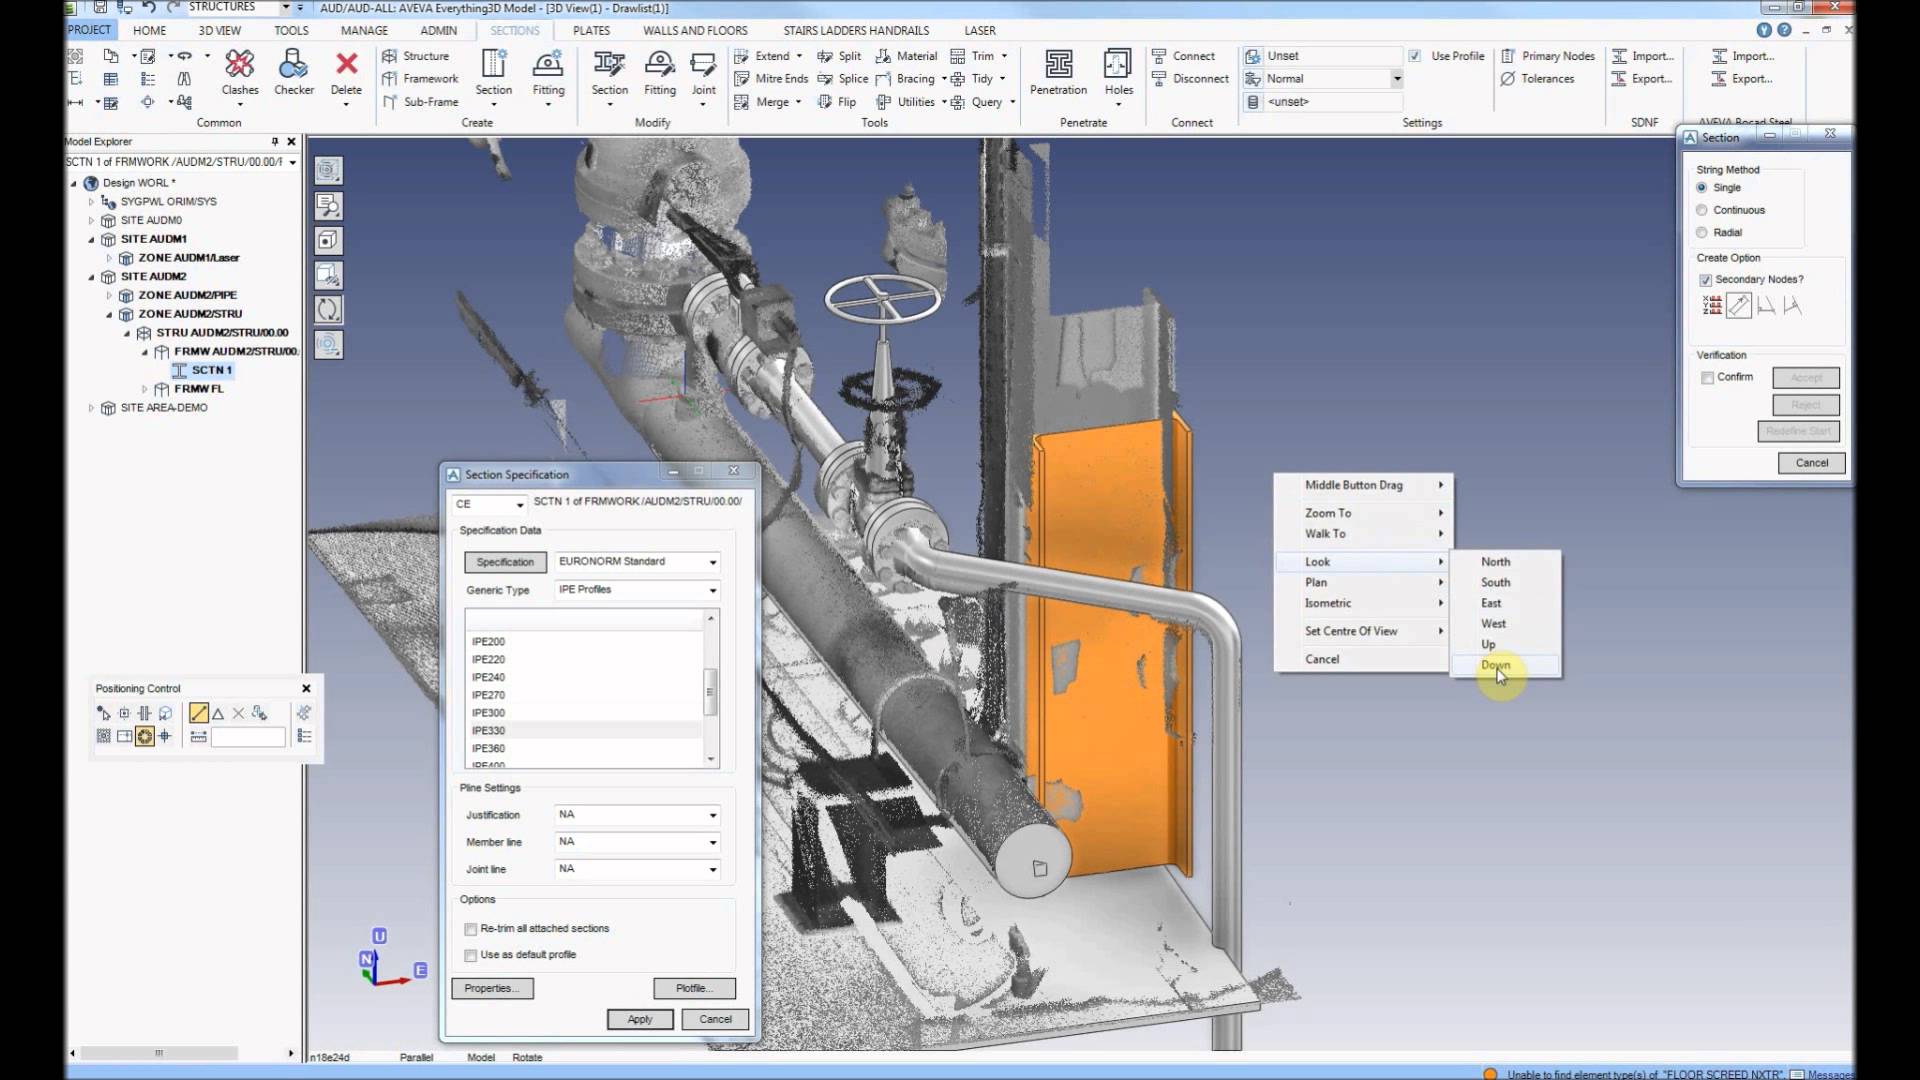
Task: Toggle the Use Profile checkbox
Action: tap(1415, 56)
